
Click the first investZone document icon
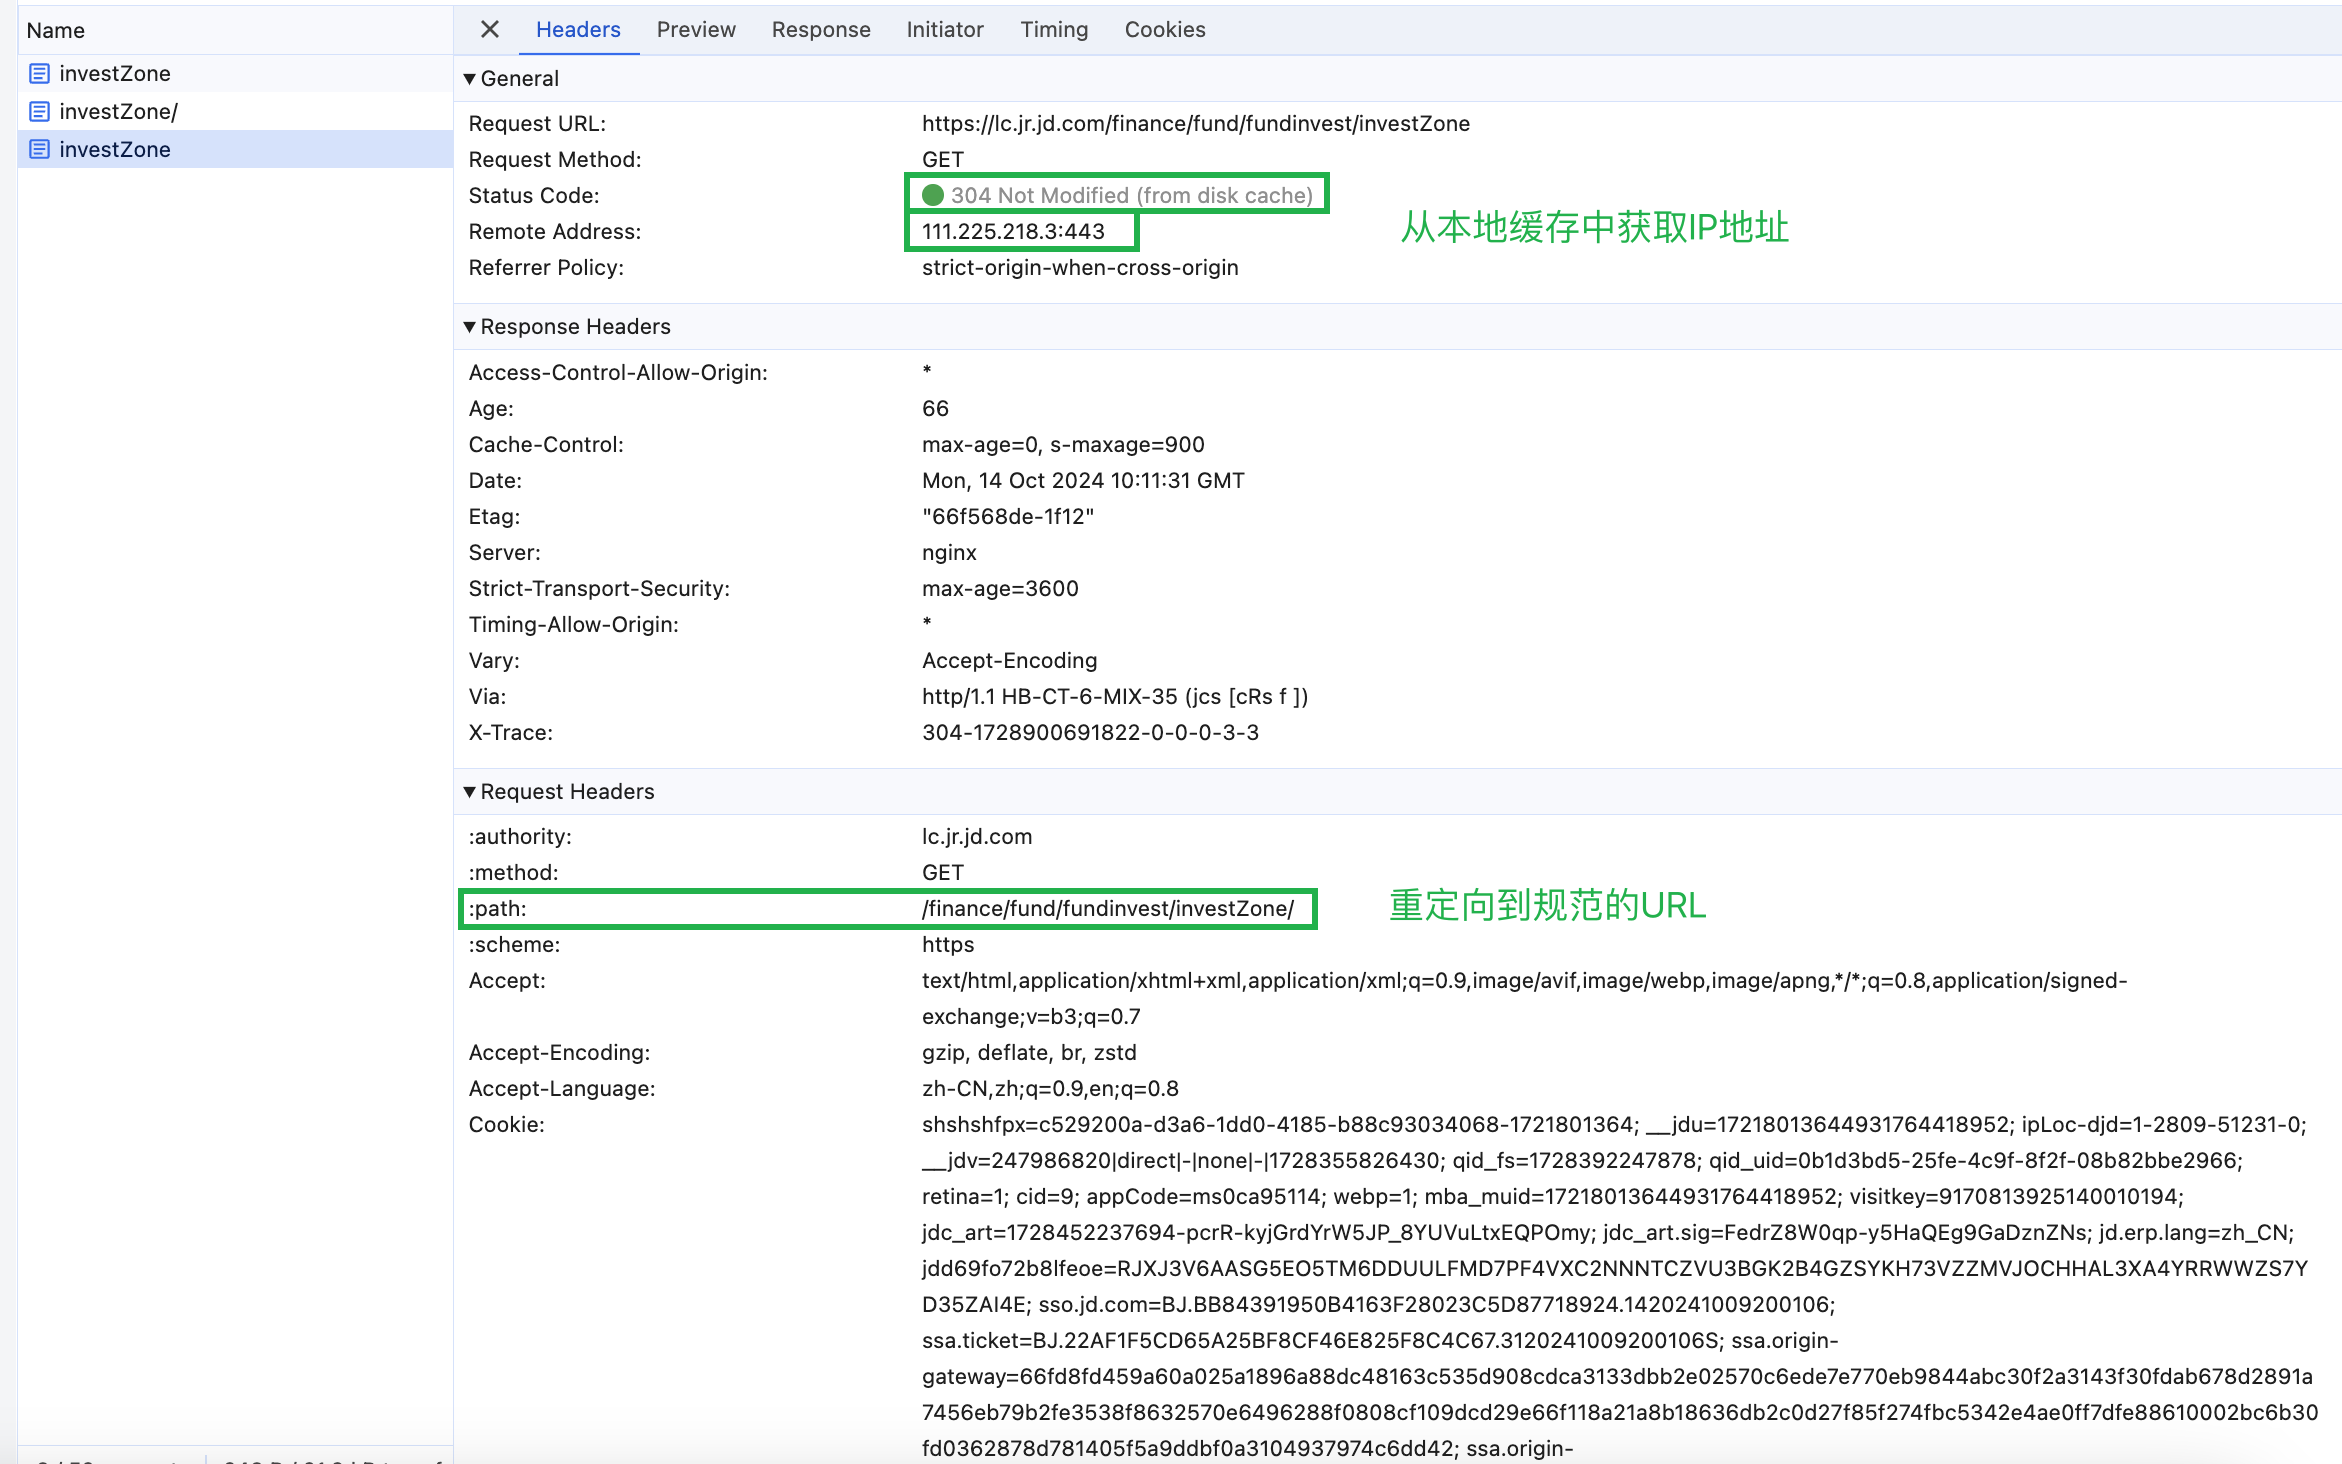39,73
